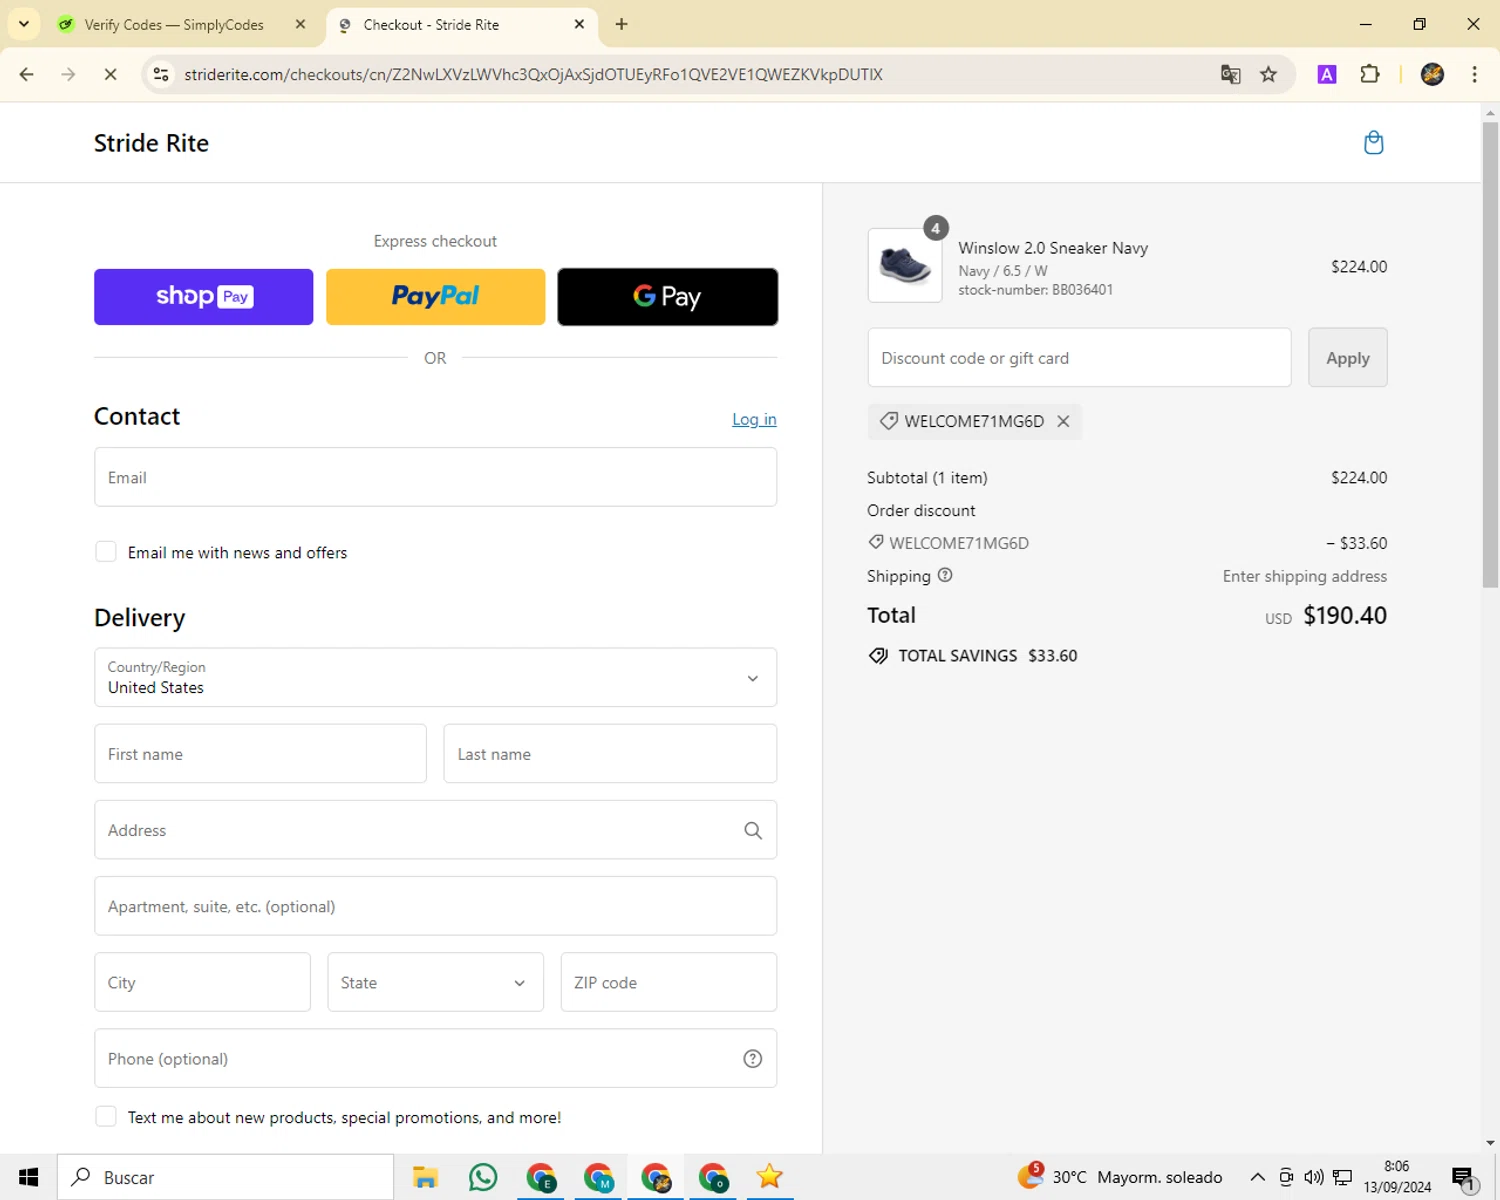The image size is (1500, 1200).
Task: Switch to Verify Codes SimplyCodes tab
Action: click(x=174, y=24)
